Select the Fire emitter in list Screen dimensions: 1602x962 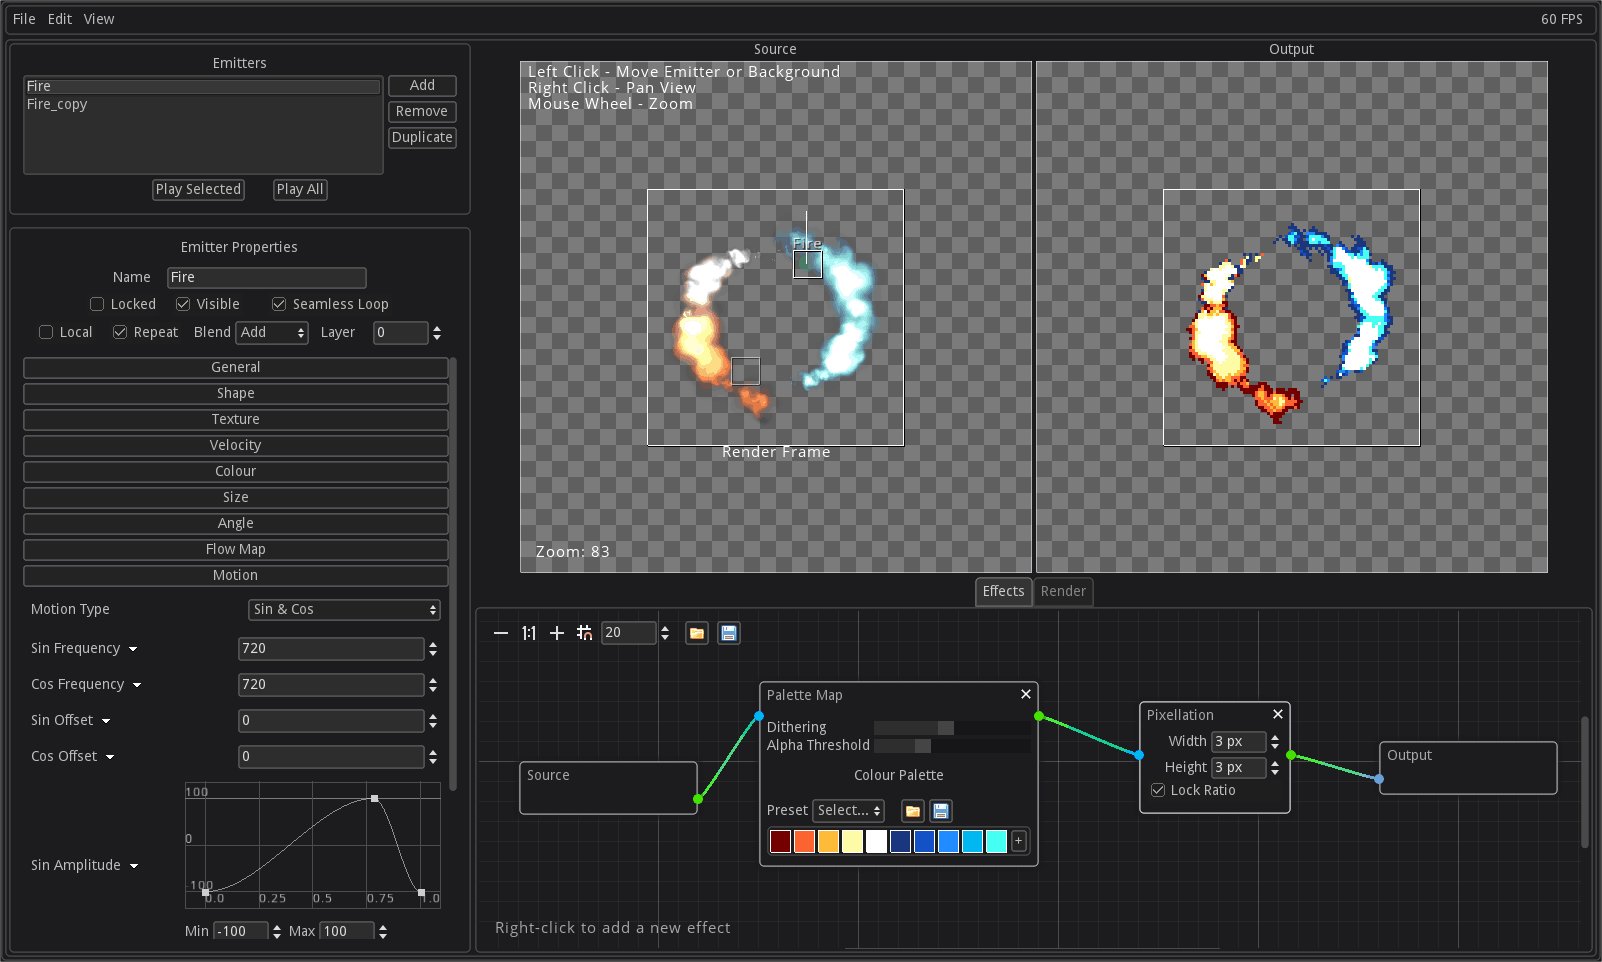[x=203, y=87]
